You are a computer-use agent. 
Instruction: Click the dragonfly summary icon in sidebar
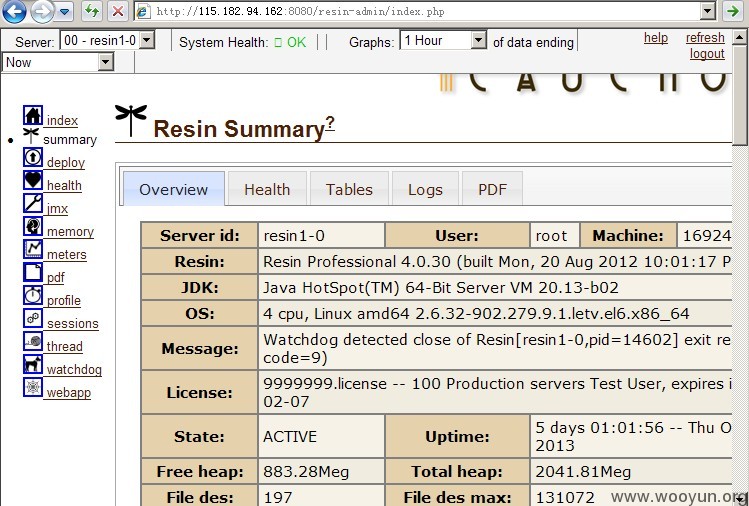pos(31,136)
